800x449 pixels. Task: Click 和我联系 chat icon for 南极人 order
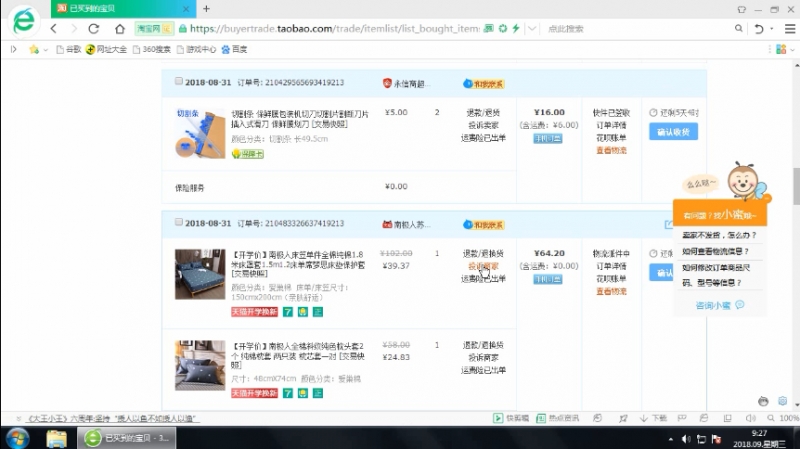[x=484, y=224]
